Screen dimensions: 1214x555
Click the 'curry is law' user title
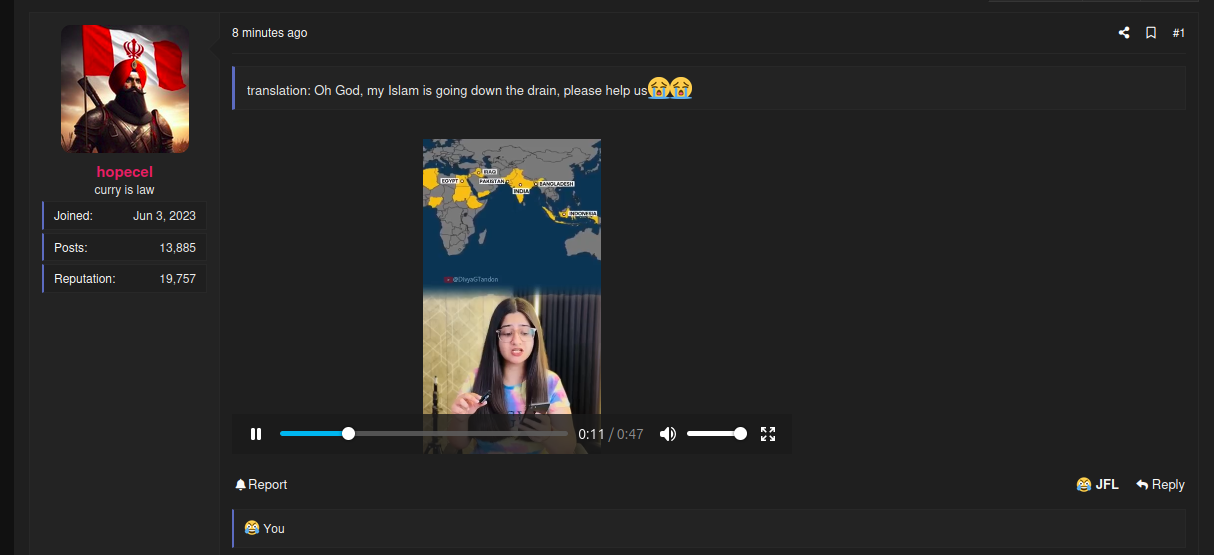tap(124, 190)
